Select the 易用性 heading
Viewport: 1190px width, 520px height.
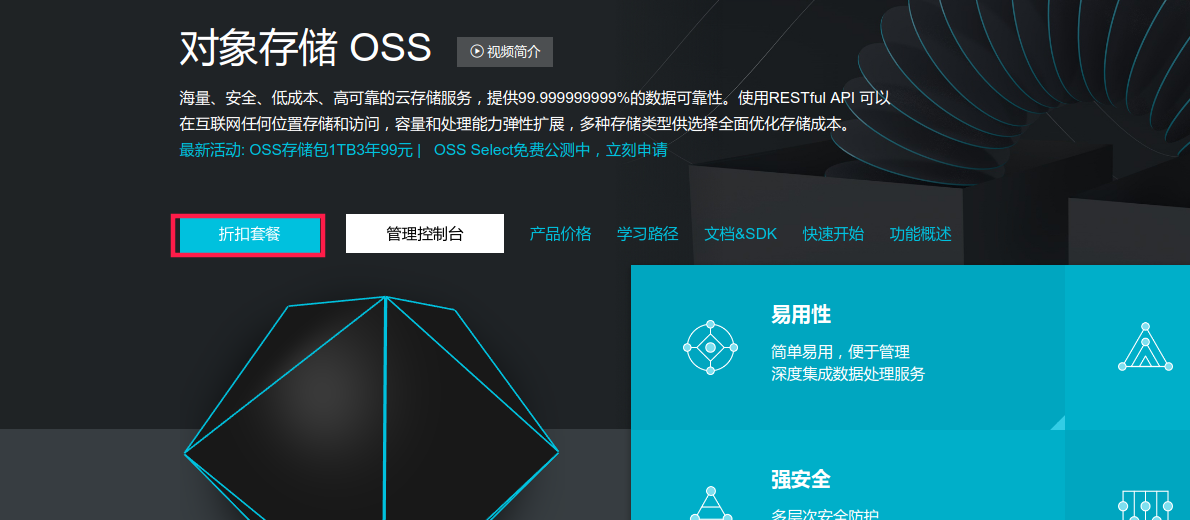(x=801, y=314)
